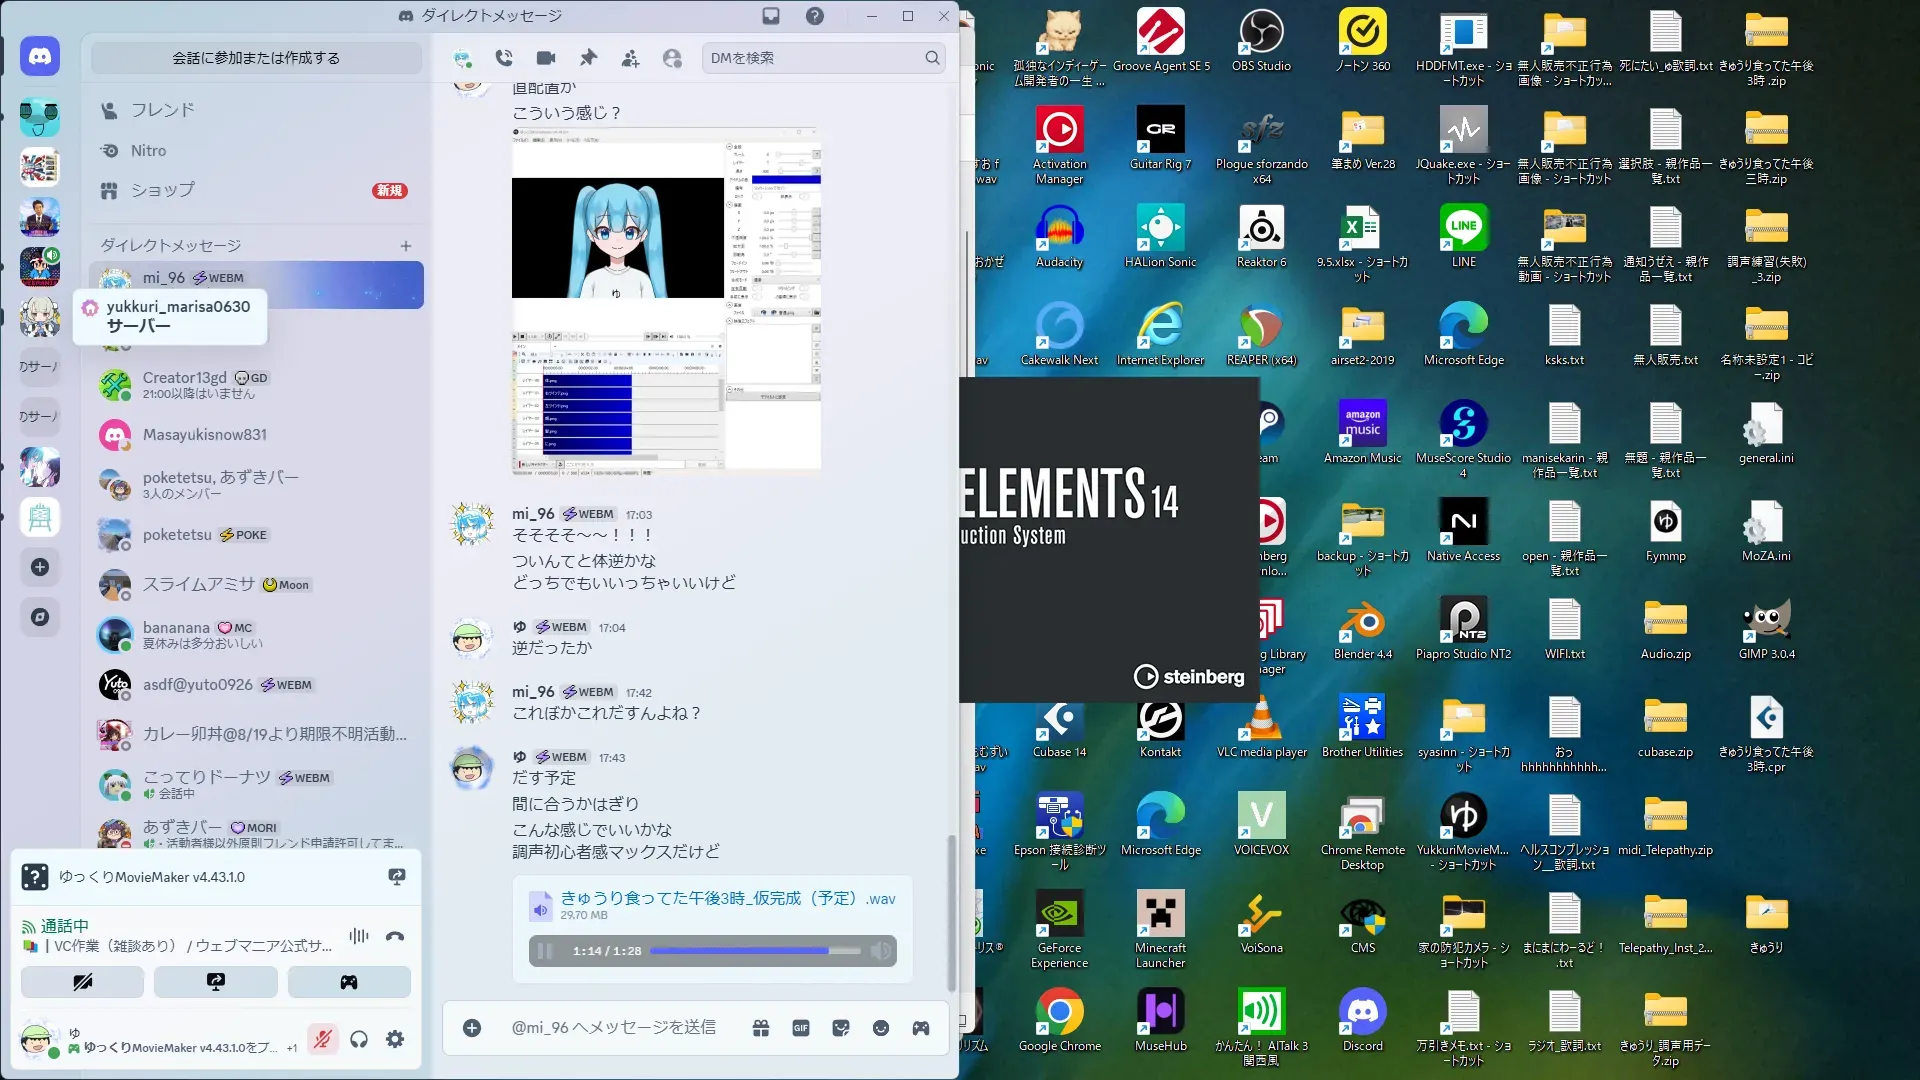1920x1080 pixels.
Task: Open the Friends tab
Action: point(162,110)
